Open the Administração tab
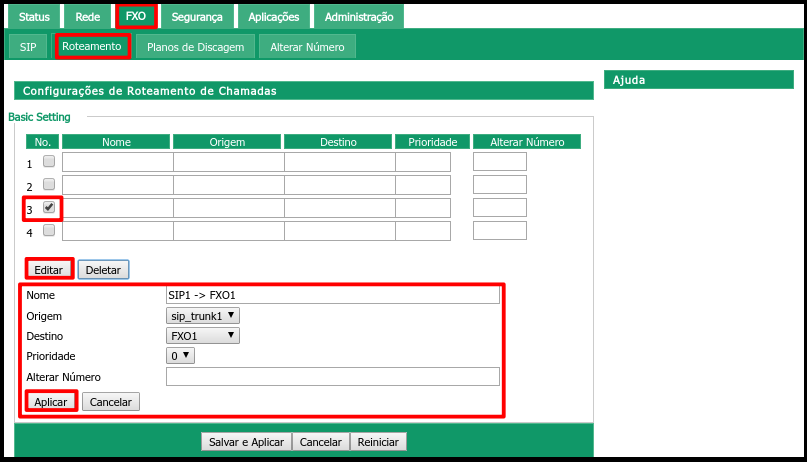 pos(358,17)
